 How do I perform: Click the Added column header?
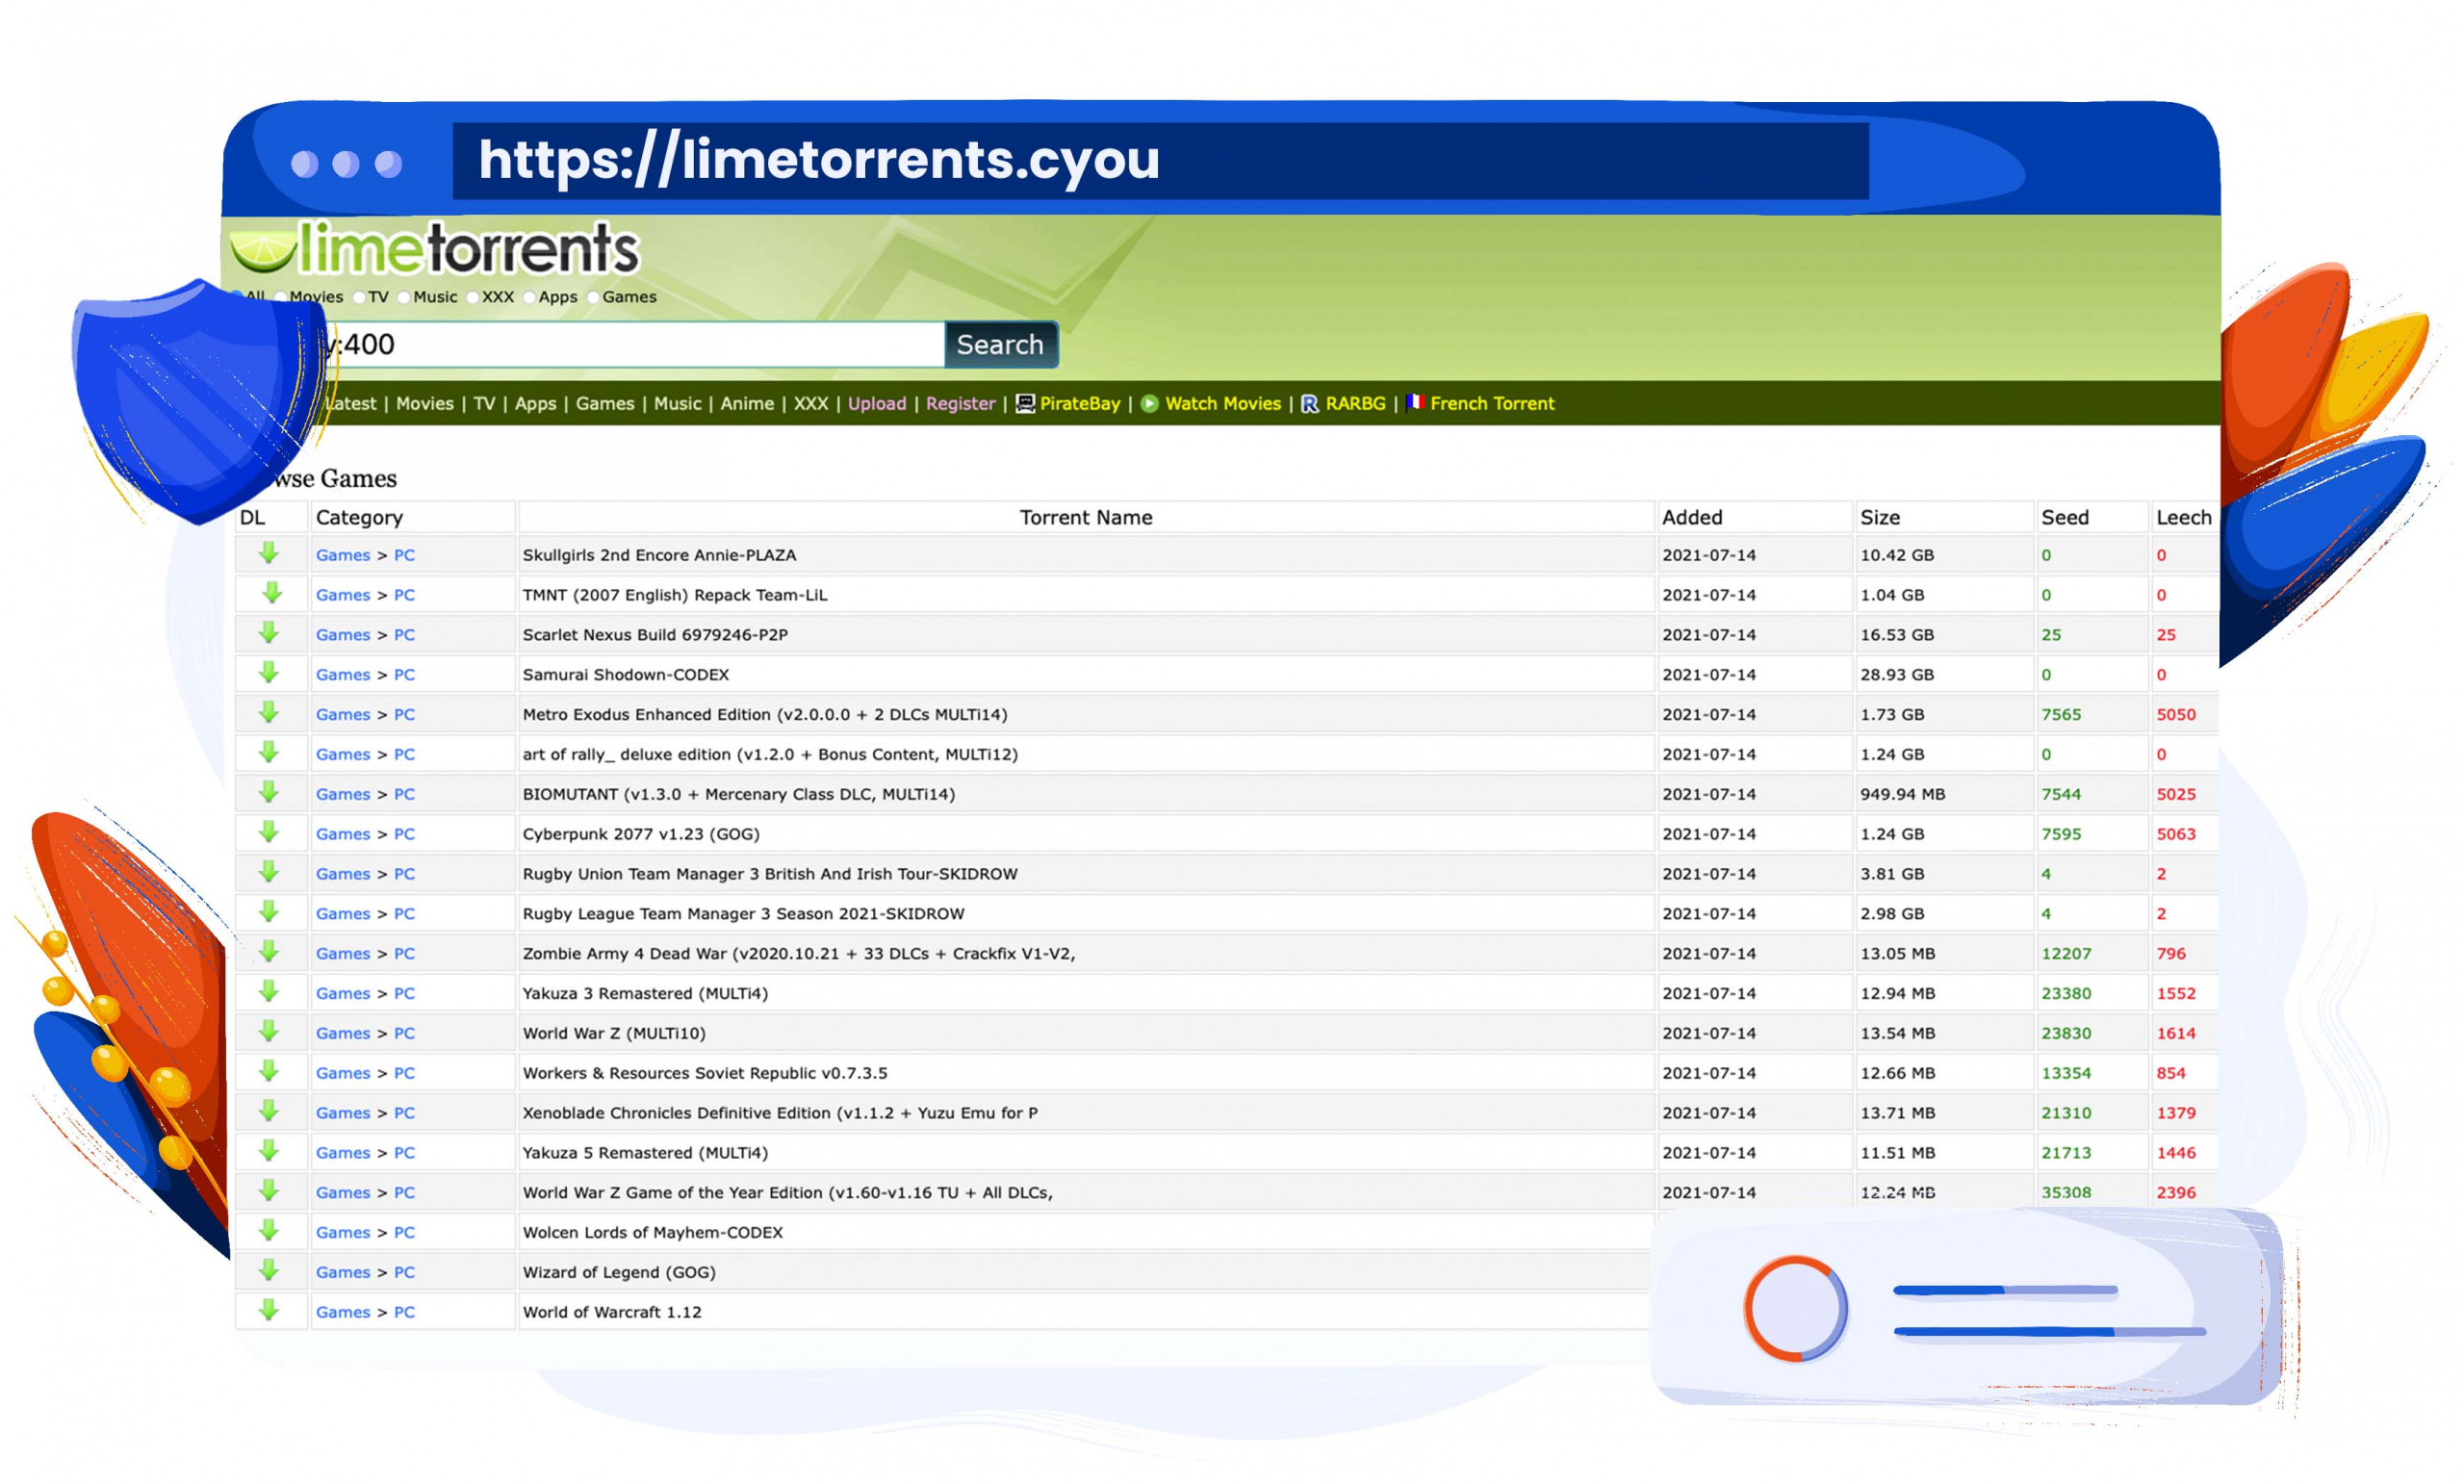click(1692, 517)
